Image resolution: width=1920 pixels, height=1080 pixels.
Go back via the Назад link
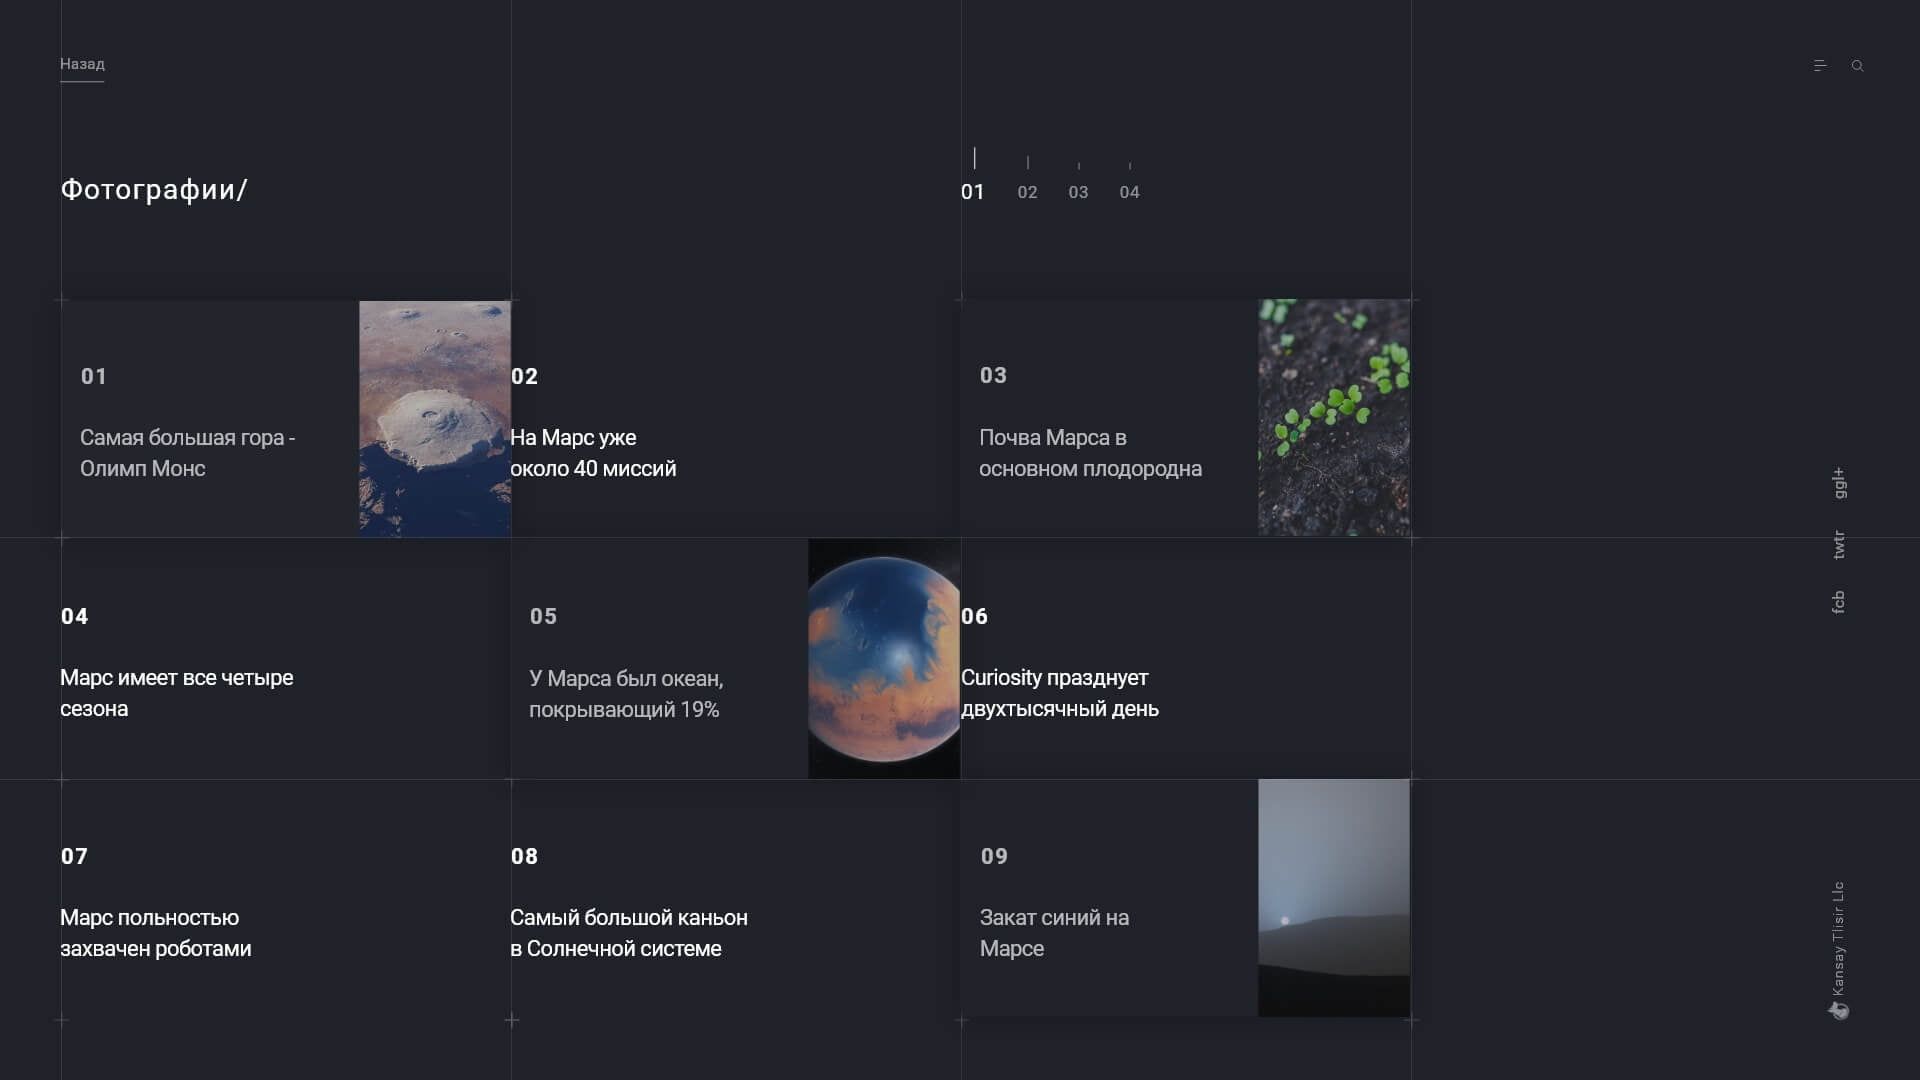point(82,64)
